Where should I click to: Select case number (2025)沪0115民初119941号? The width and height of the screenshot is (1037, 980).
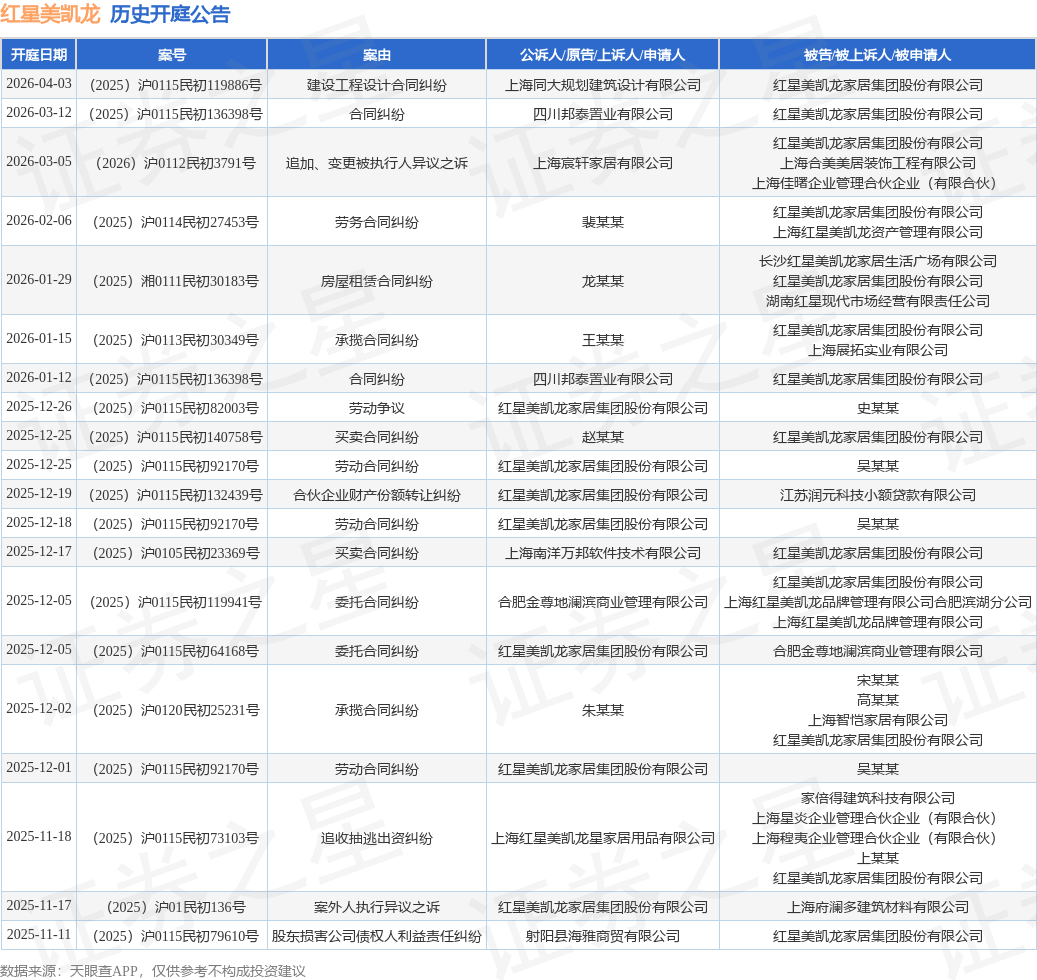pos(175,602)
